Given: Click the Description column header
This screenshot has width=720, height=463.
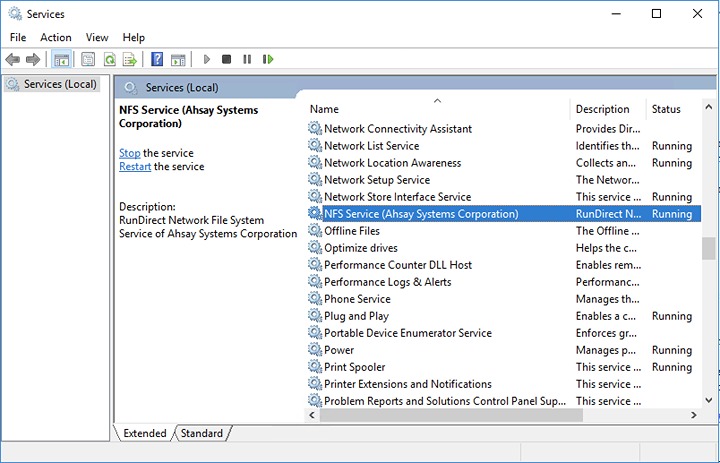Looking at the screenshot, I should 602,109.
